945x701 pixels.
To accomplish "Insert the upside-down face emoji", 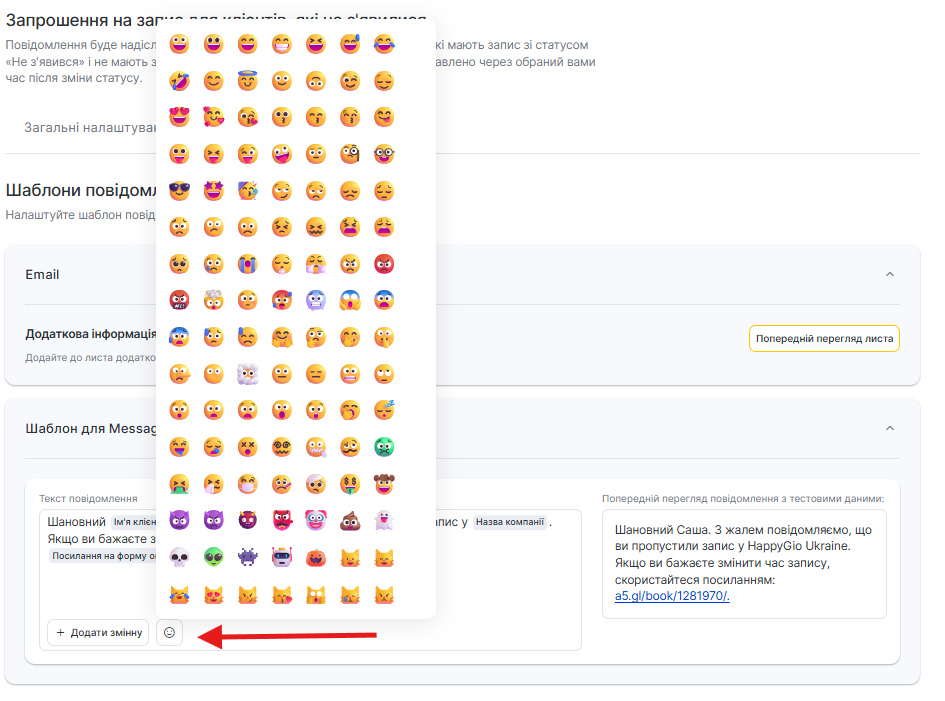I will [x=316, y=80].
